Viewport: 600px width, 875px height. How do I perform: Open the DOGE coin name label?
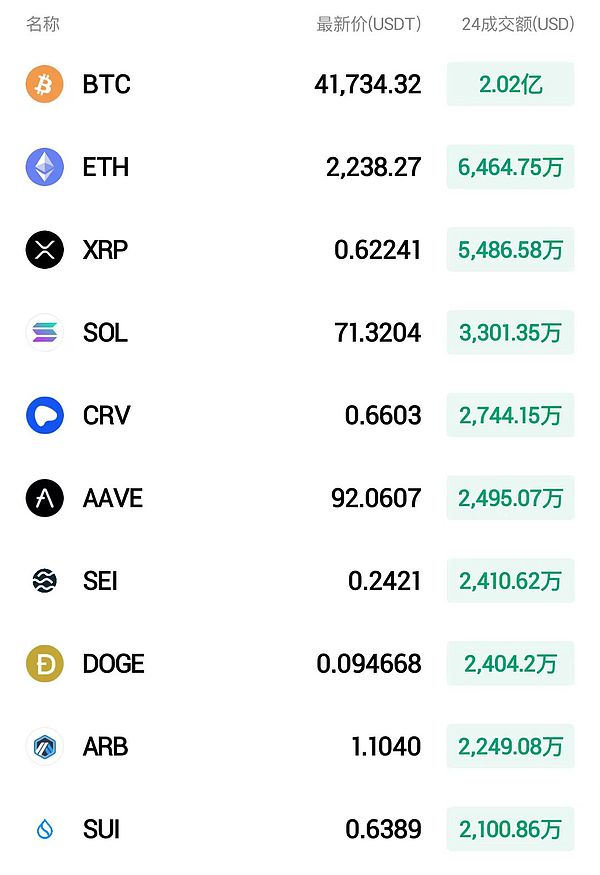113,664
